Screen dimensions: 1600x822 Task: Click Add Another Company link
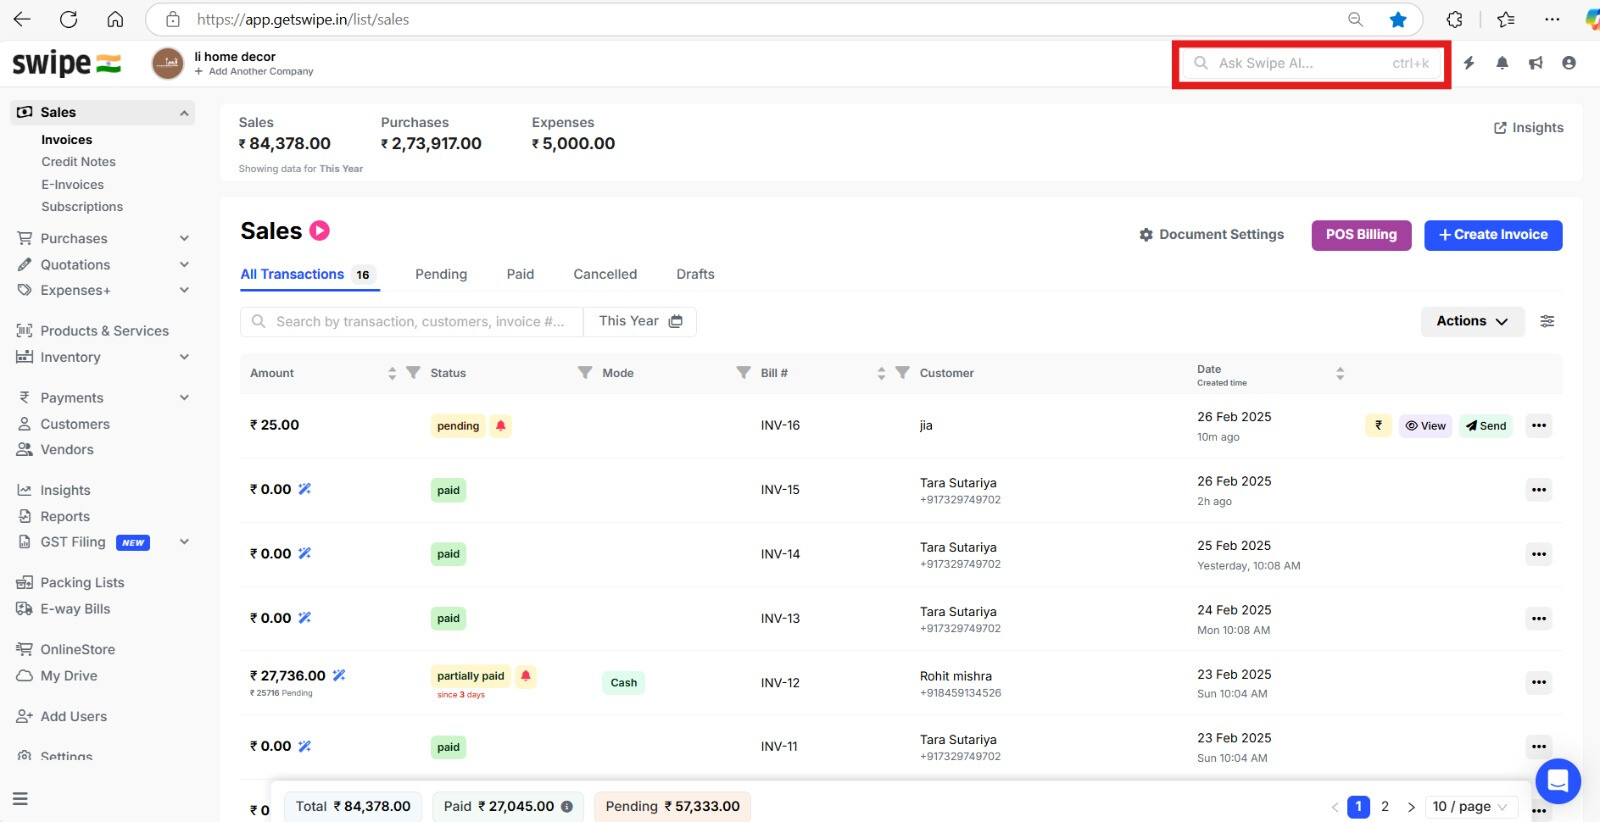254,72
